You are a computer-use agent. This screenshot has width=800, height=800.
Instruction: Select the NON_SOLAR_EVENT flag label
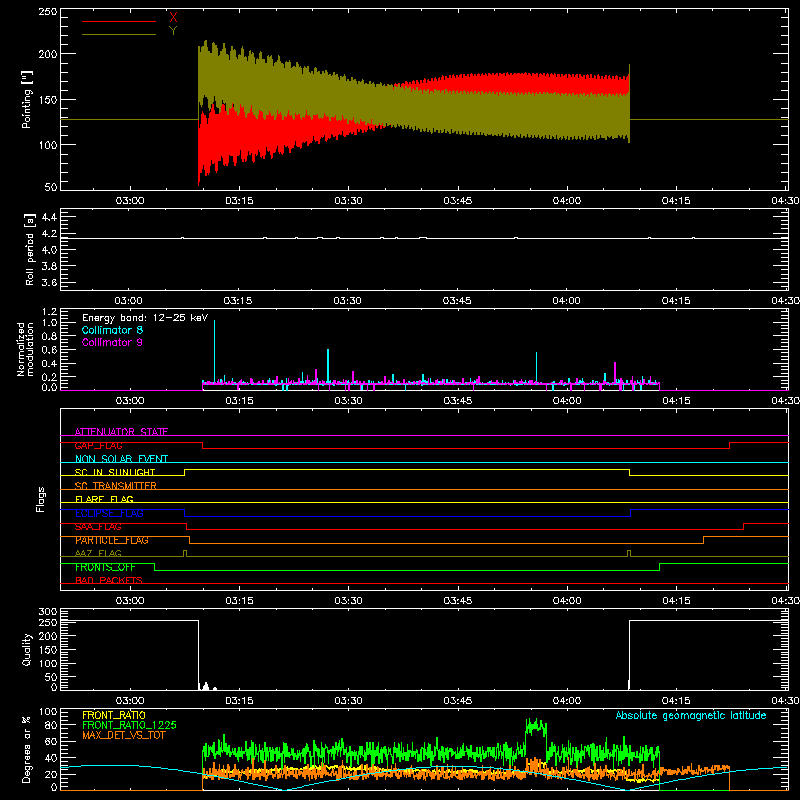(x=121, y=459)
